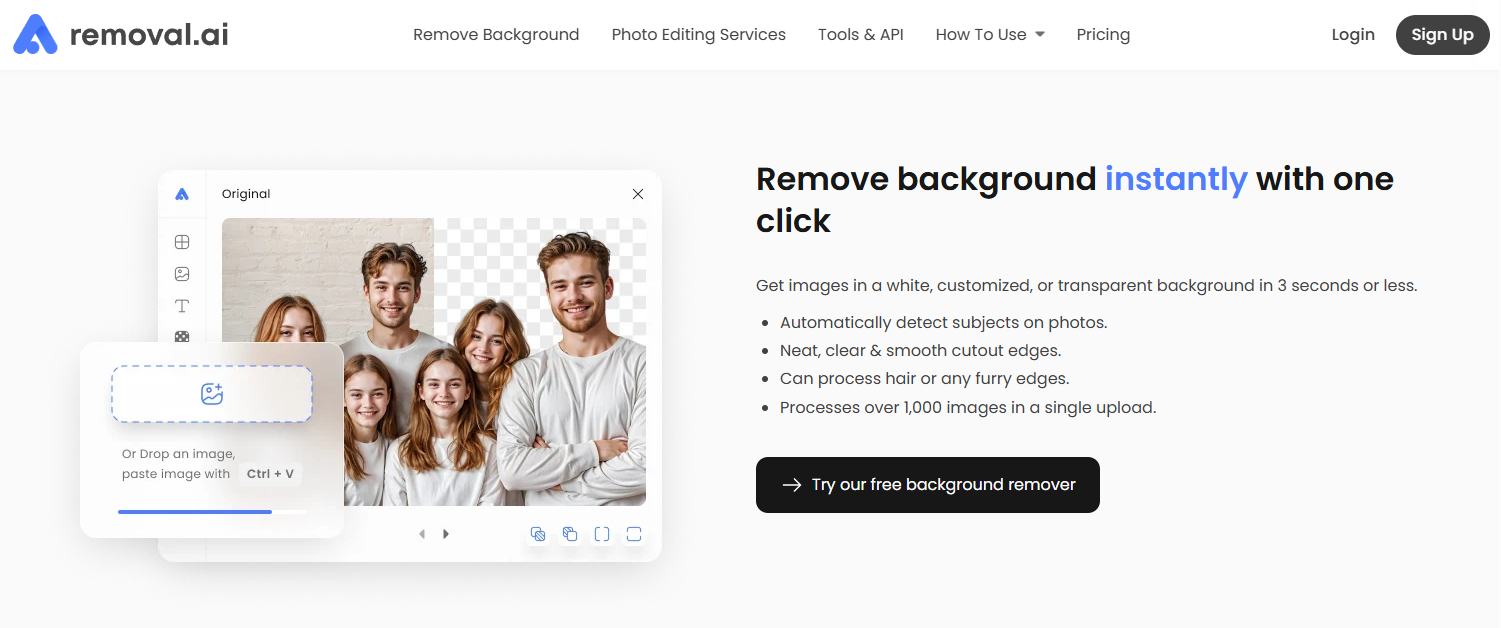
Task: Close the Original preview panel
Action: (638, 194)
